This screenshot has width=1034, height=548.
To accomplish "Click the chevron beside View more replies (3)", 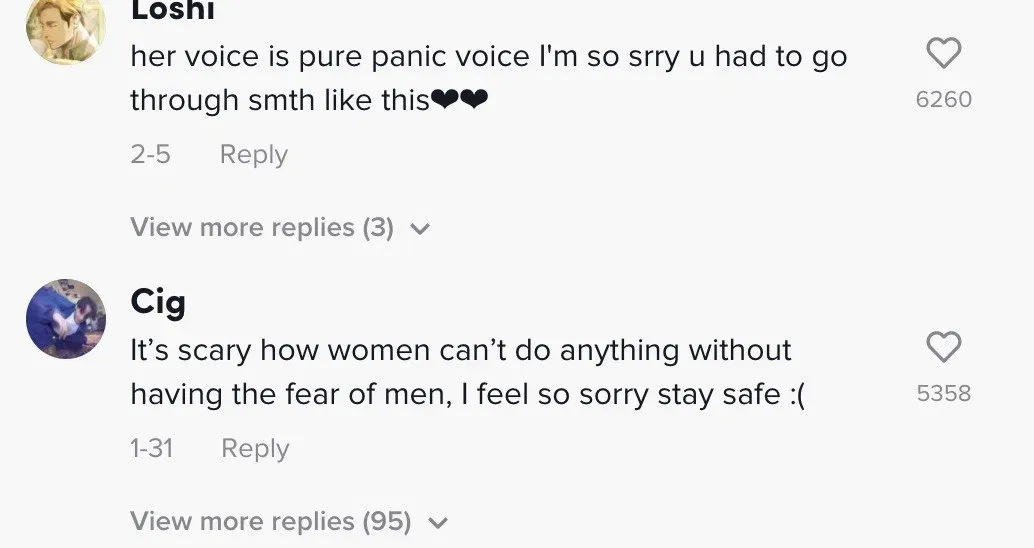I will (x=421, y=229).
